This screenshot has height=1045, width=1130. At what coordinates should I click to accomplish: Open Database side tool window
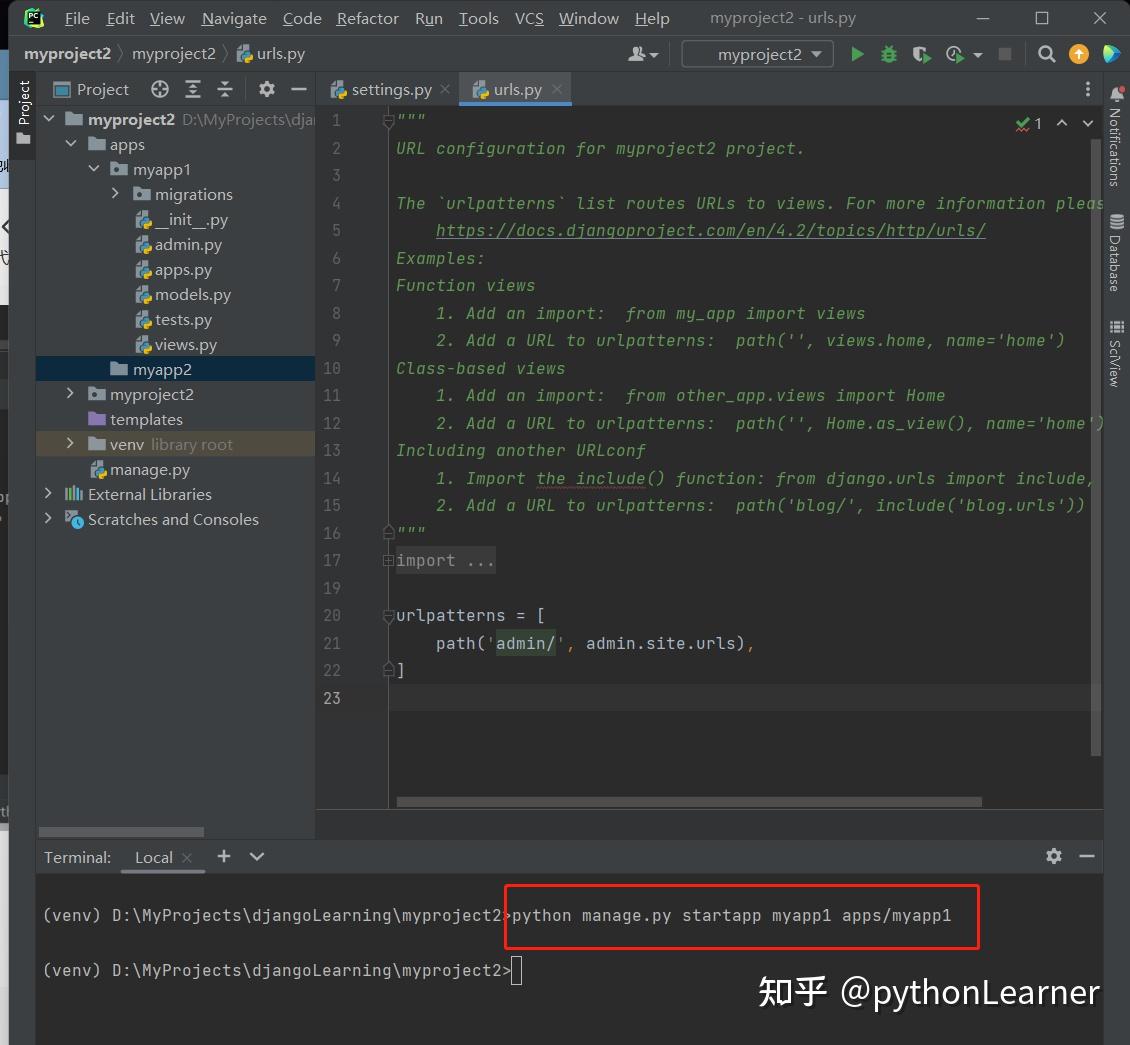click(x=1116, y=252)
